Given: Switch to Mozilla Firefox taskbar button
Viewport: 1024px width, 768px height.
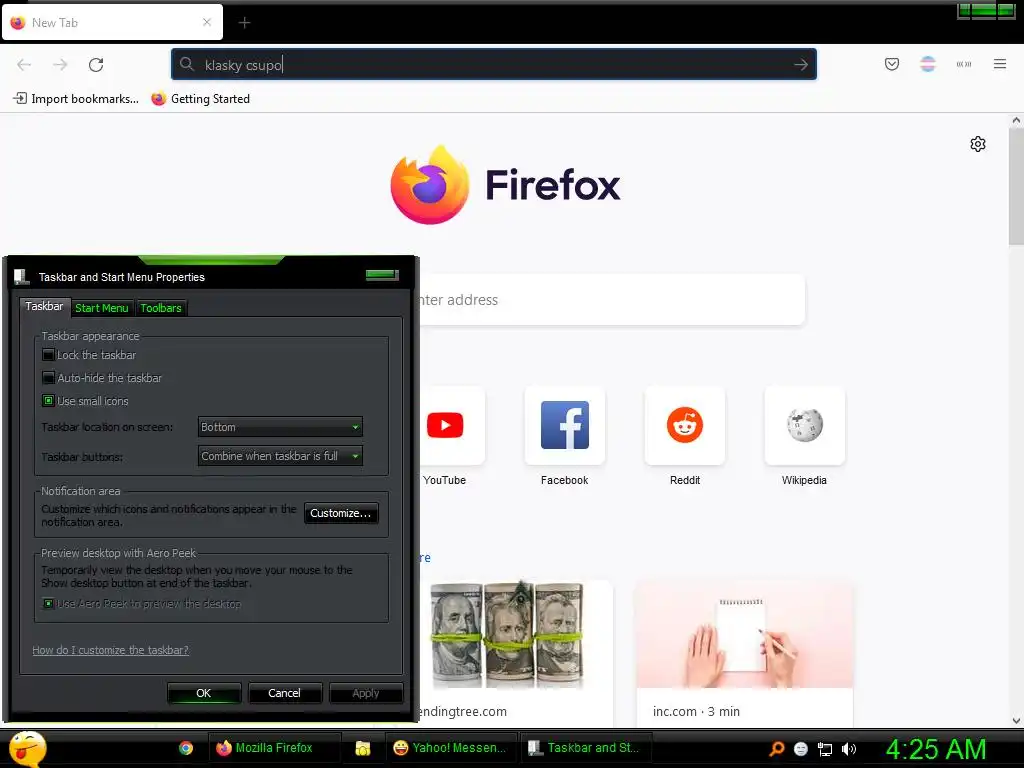Looking at the screenshot, I should (274, 748).
